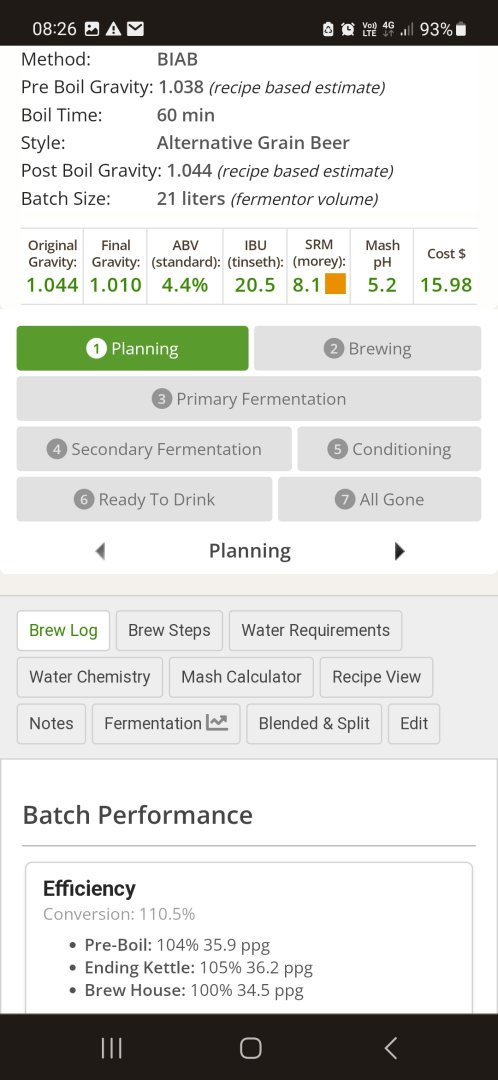Open the Water Chemistry section

point(90,677)
